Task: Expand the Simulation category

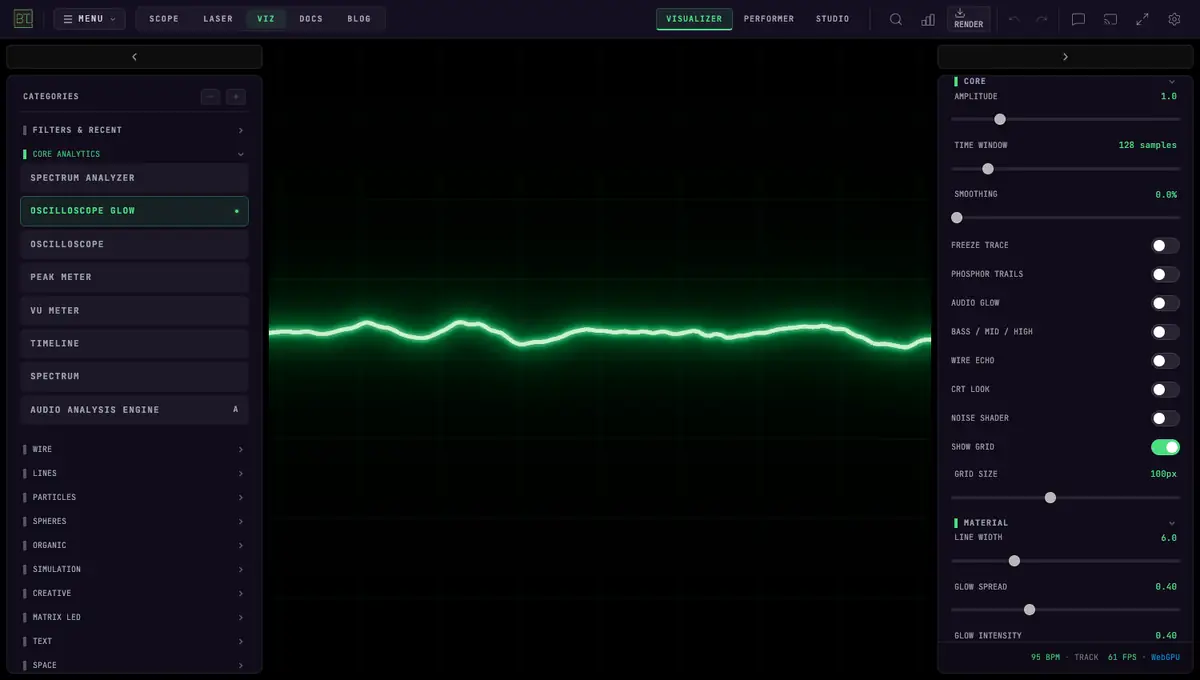Action: tap(134, 570)
